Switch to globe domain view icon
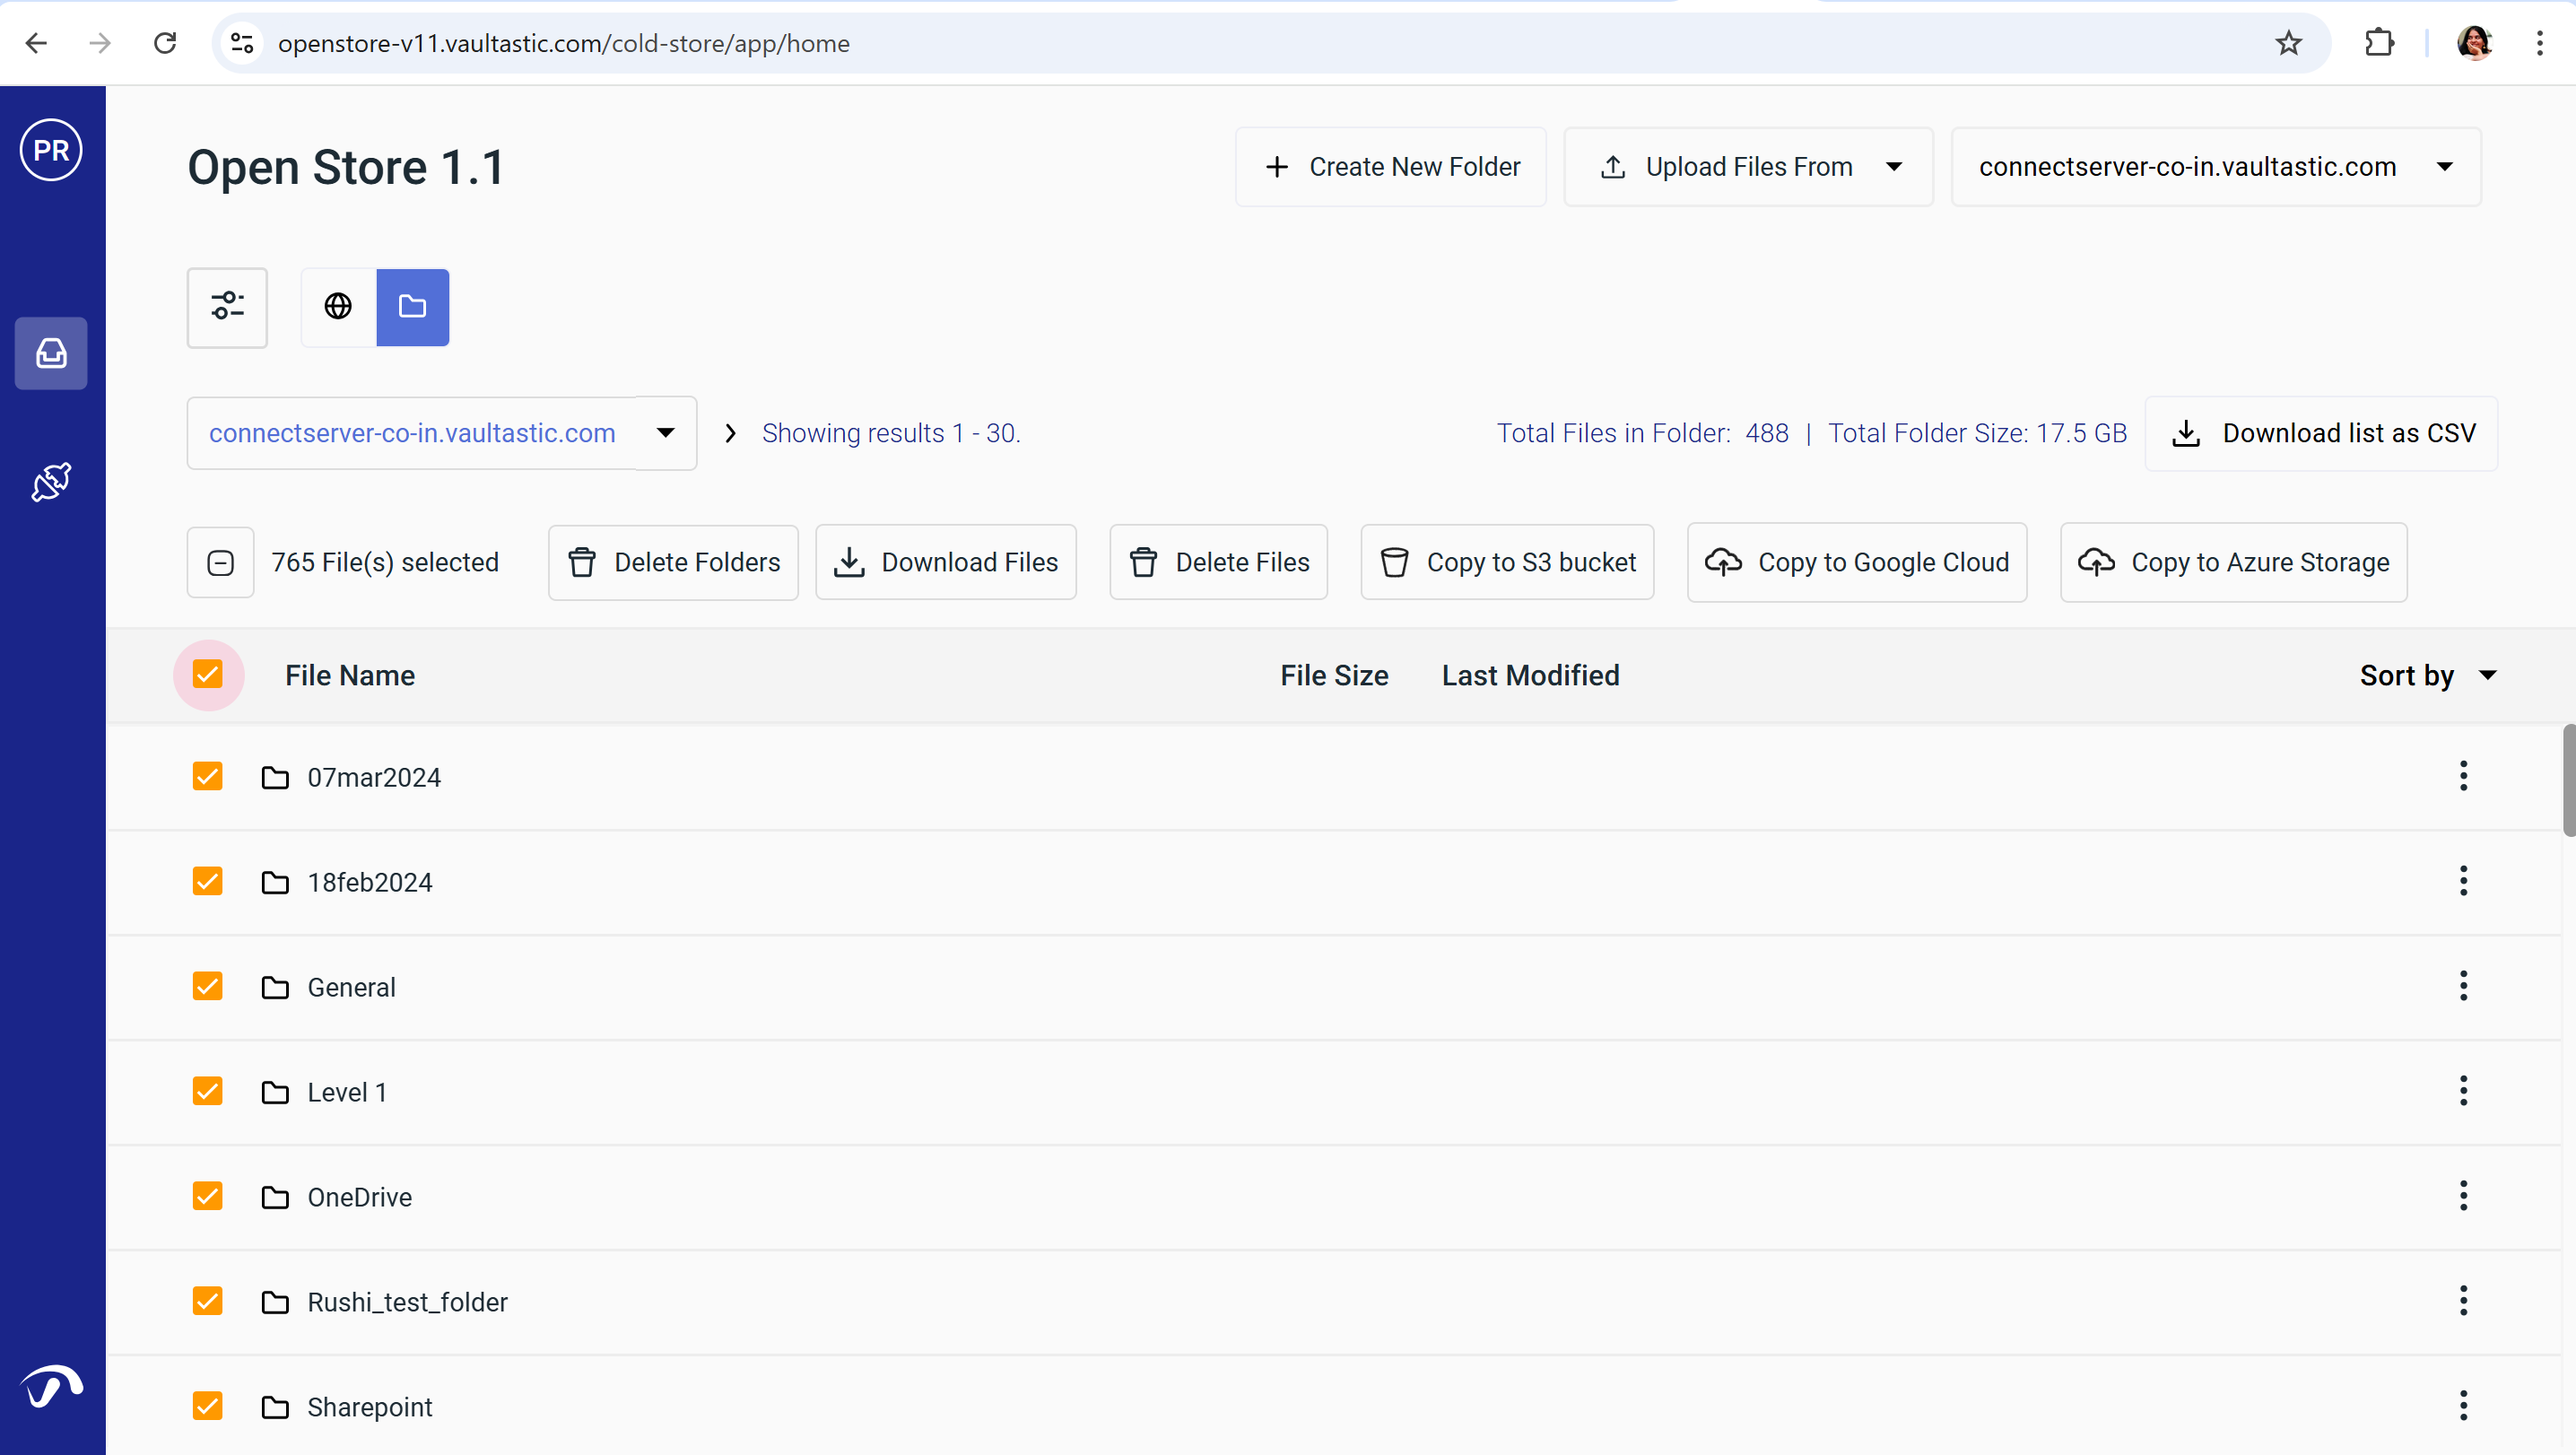2576x1455 pixels. (x=338, y=307)
